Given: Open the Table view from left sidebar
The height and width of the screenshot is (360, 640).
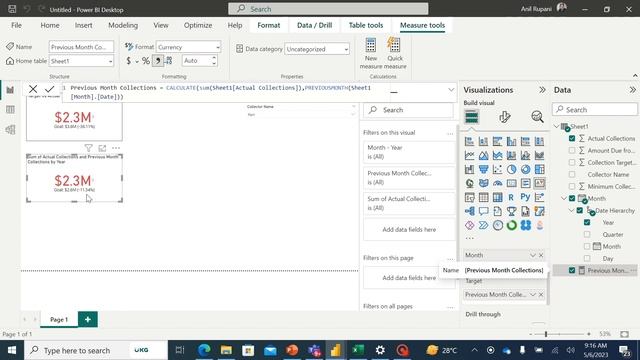Looking at the screenshot, I should pyautogui.click(x=10, y=110).
